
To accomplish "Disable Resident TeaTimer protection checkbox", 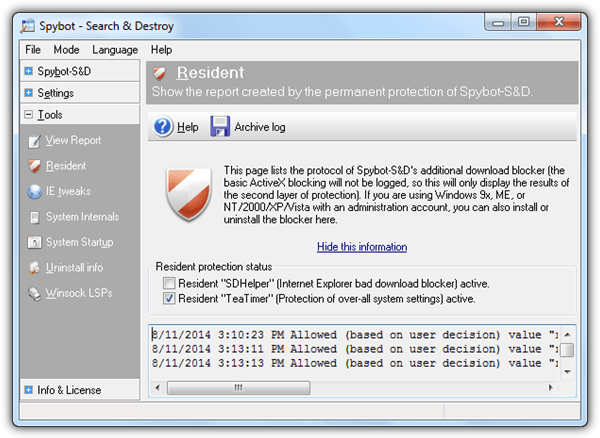I will pos(169,298).
